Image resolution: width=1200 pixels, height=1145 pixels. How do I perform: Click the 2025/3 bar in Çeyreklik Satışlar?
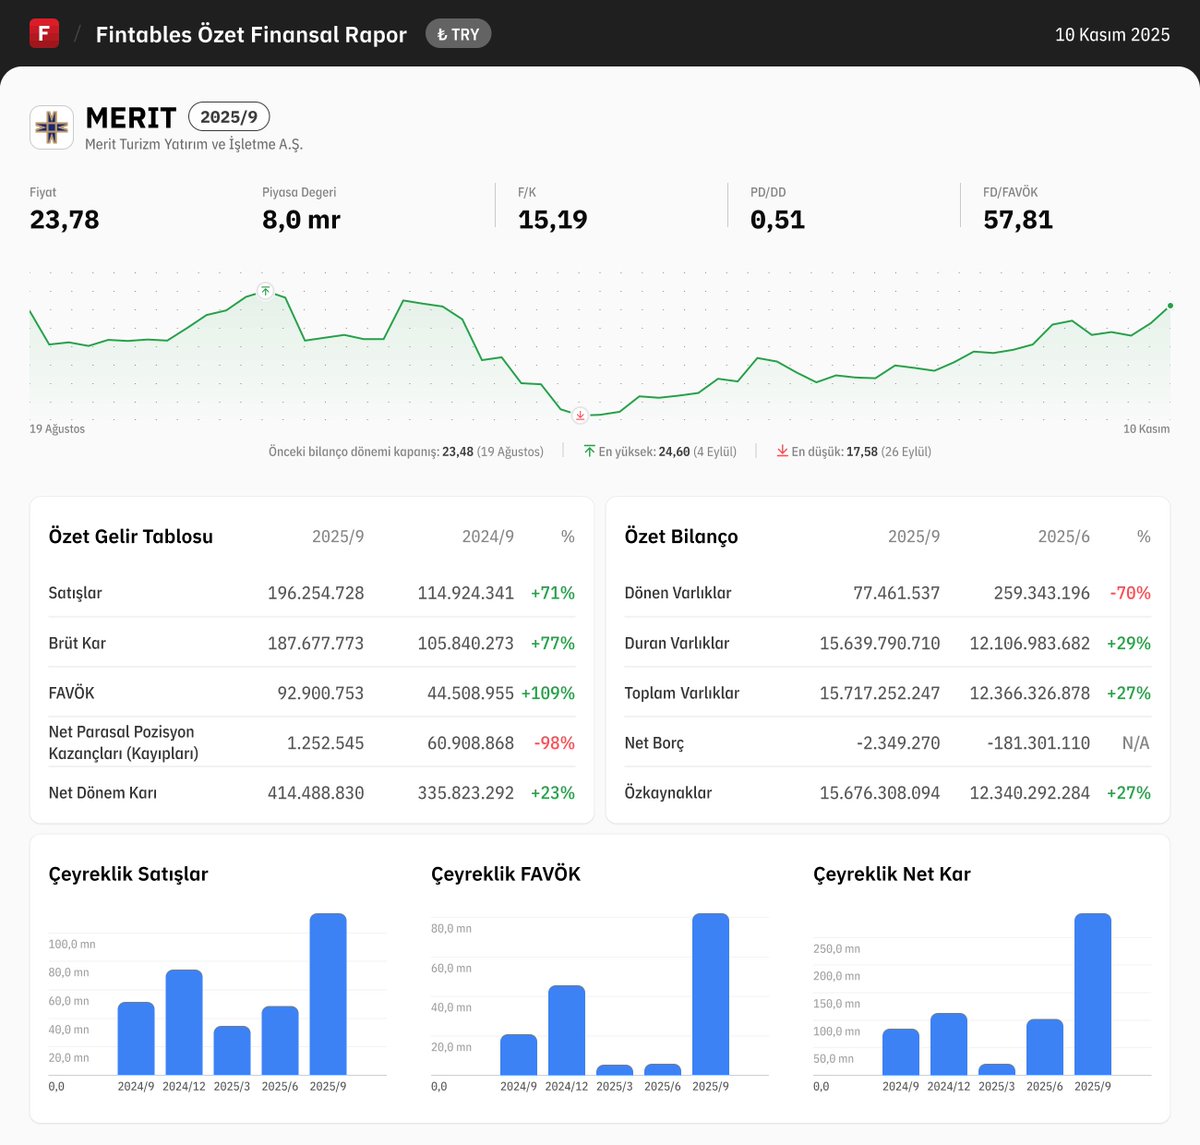[x=232, y=1050]
